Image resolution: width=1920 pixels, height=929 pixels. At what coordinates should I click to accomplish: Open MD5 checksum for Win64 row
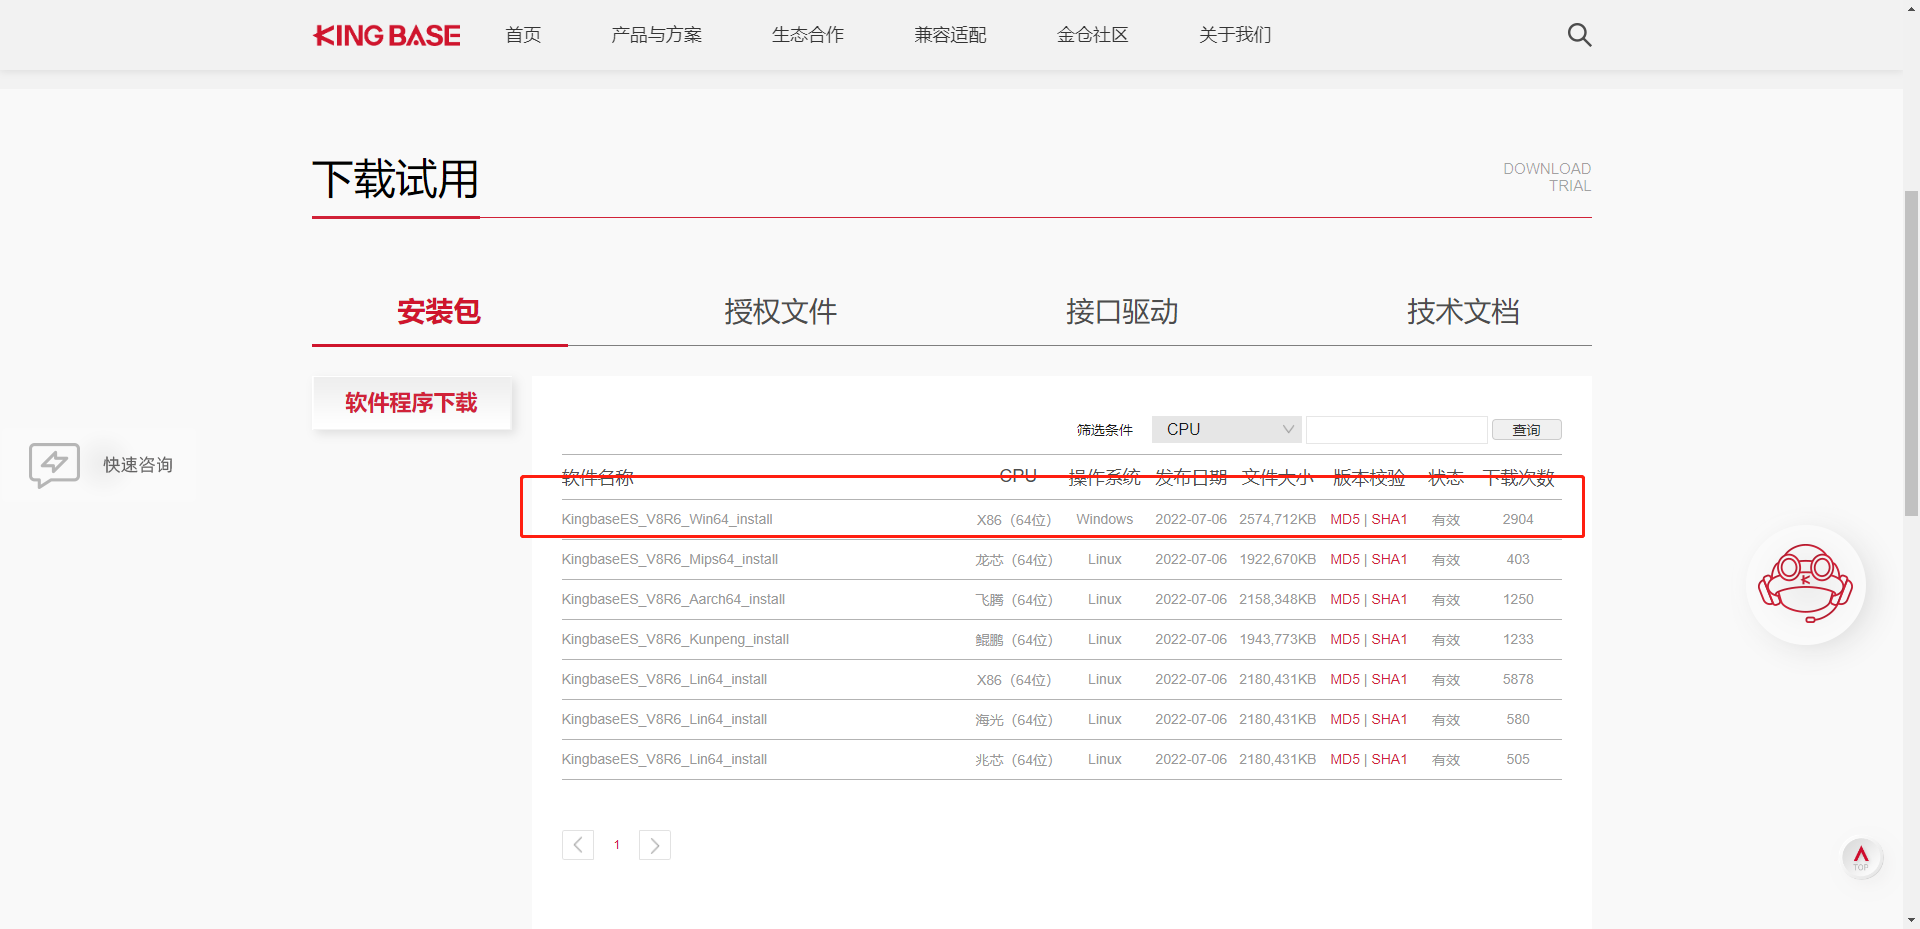(x=1345, y=519)
